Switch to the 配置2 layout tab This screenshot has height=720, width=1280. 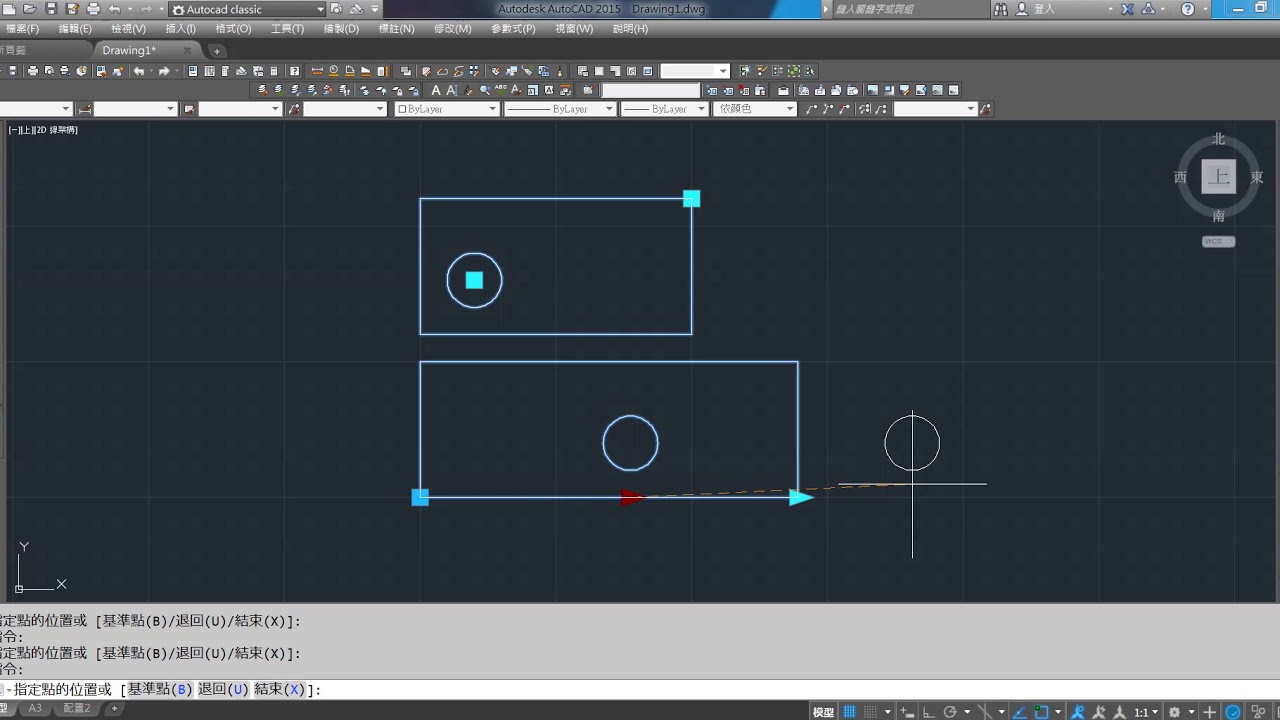click(77, 709)
